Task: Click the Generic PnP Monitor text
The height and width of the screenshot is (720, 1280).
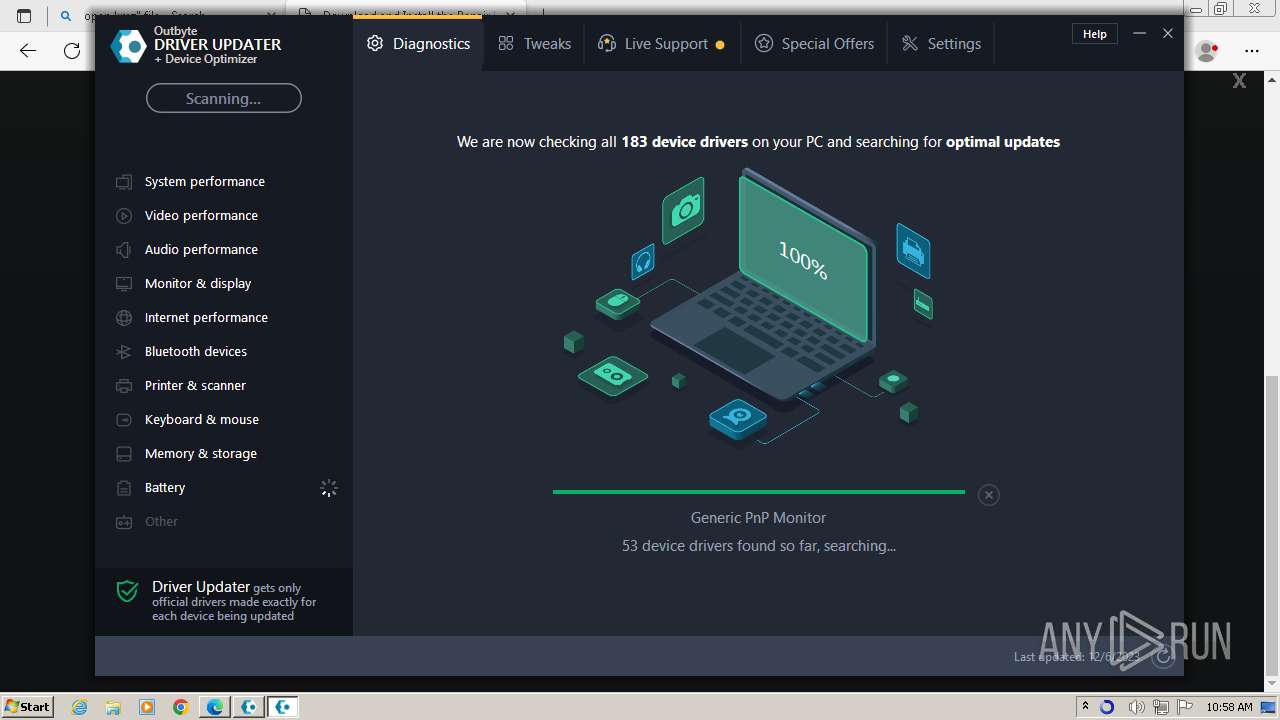Action: pyautogui.click(x=758, y=518)
